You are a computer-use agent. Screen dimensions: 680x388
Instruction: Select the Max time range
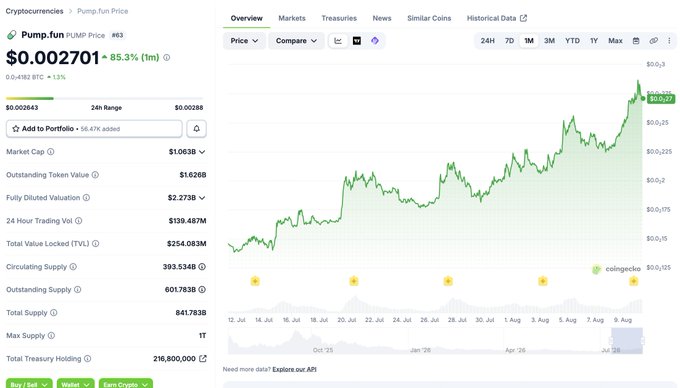coord(615,41)
